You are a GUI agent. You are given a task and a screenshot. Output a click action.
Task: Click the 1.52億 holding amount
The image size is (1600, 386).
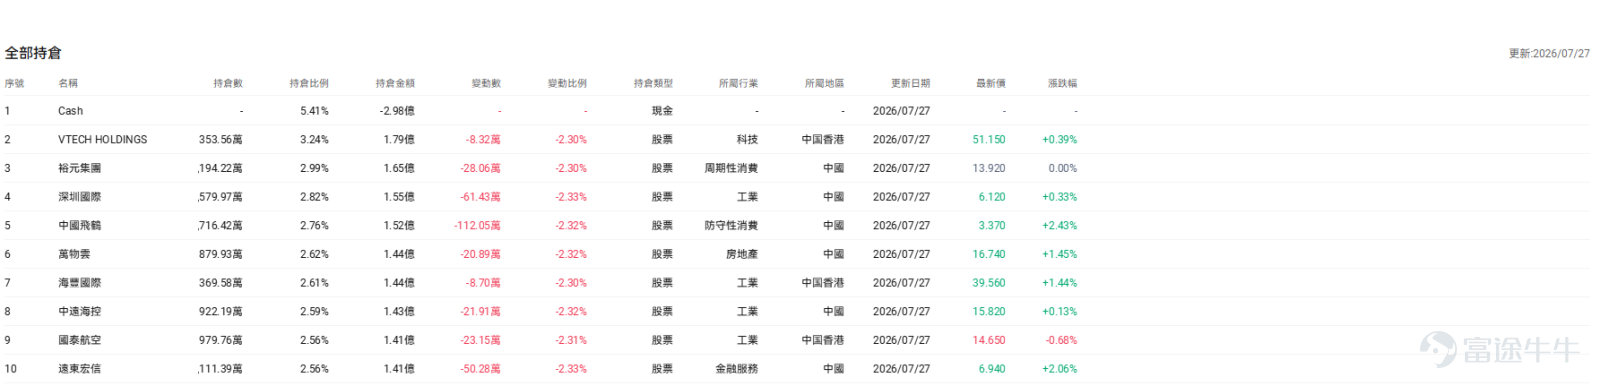[x=399, y=226]
